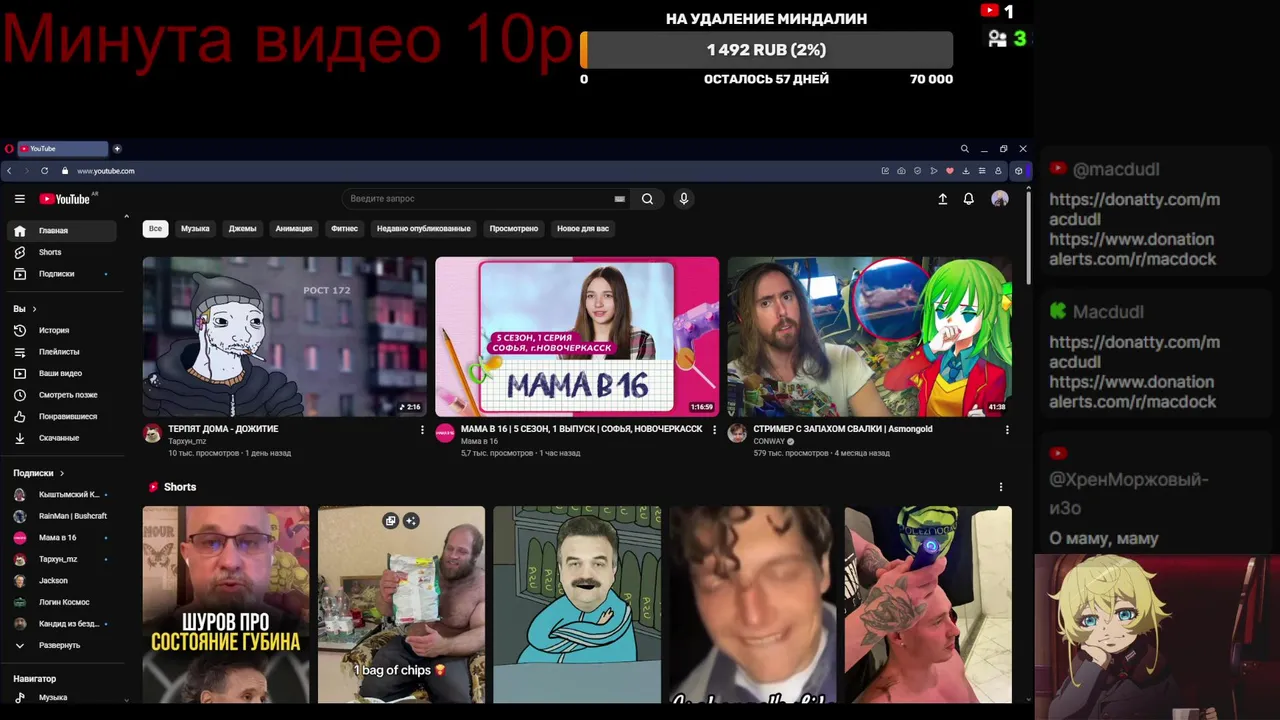Go back with the browser back arrow
1280x720 pixels.
click(x=10, y=171)
